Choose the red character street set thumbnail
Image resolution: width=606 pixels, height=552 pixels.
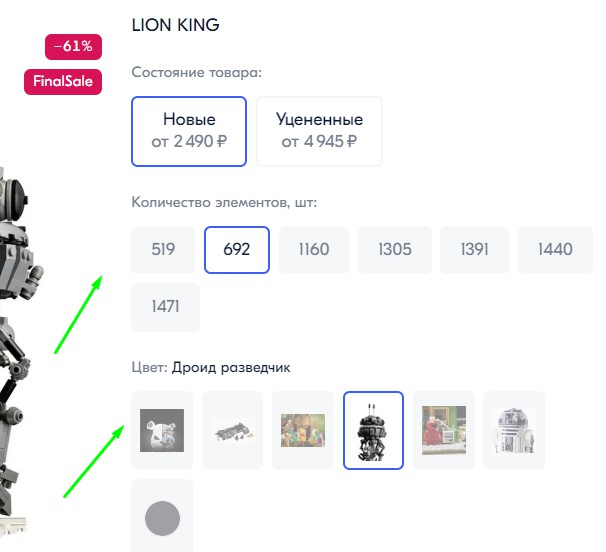click(x=443, y=430)
